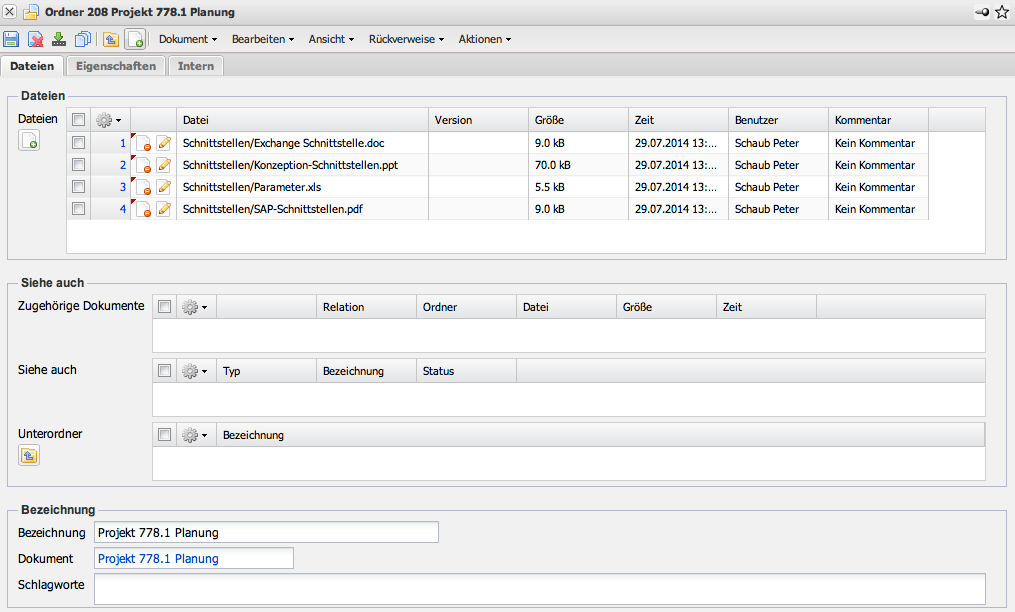Tick checkbox for Konzeption-Schnittstellen.ppt row
The image size is (1015, 612).
click(x=78, y=165)
